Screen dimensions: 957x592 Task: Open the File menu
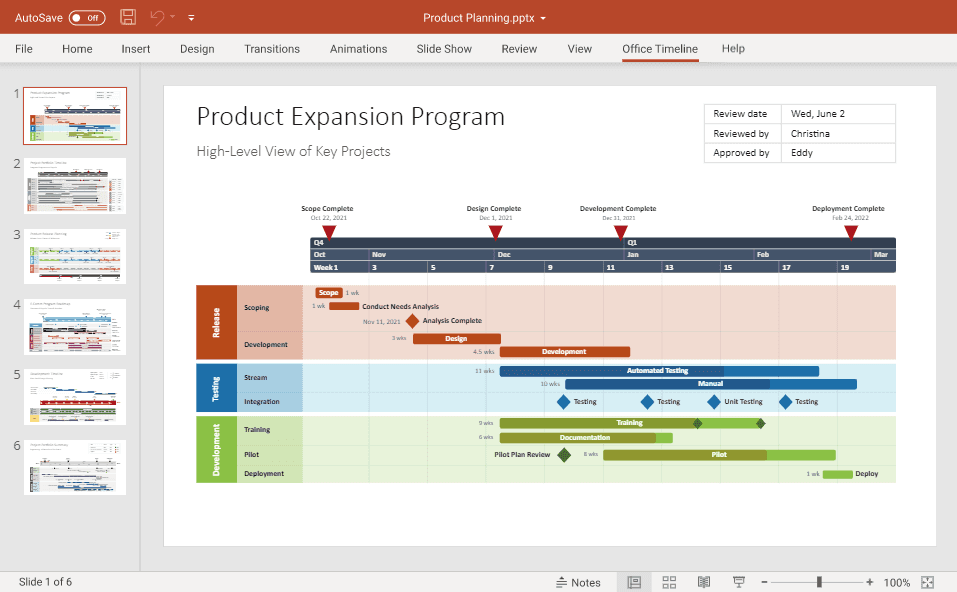(23, 48)
